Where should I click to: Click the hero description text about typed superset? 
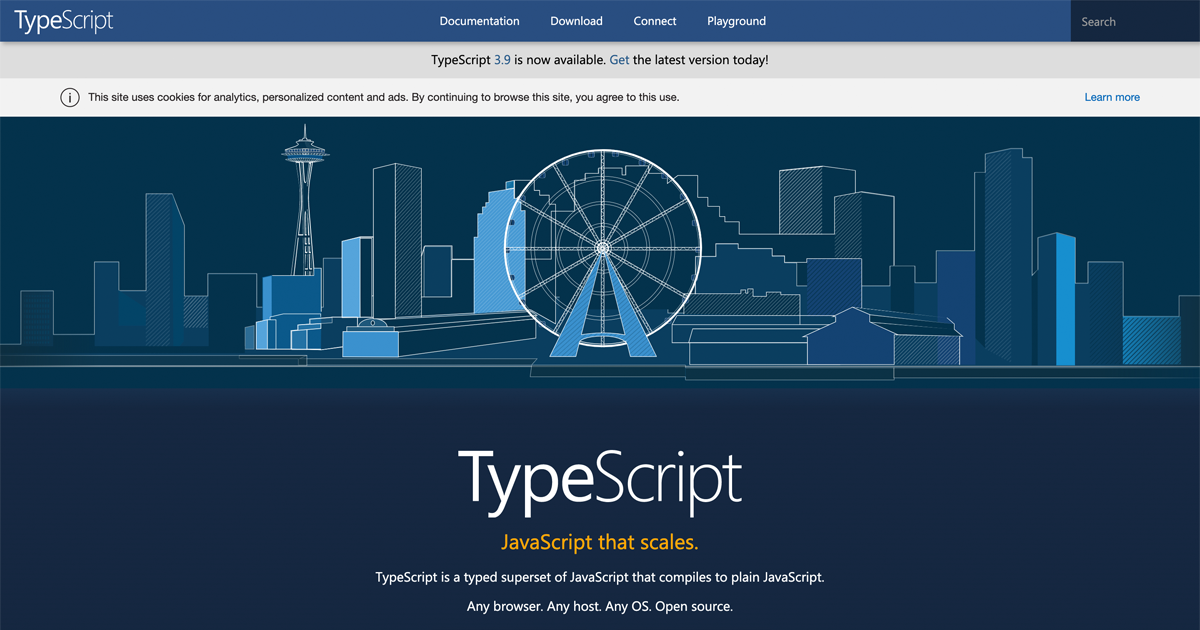pyautogui.click(x=600, y=577)
